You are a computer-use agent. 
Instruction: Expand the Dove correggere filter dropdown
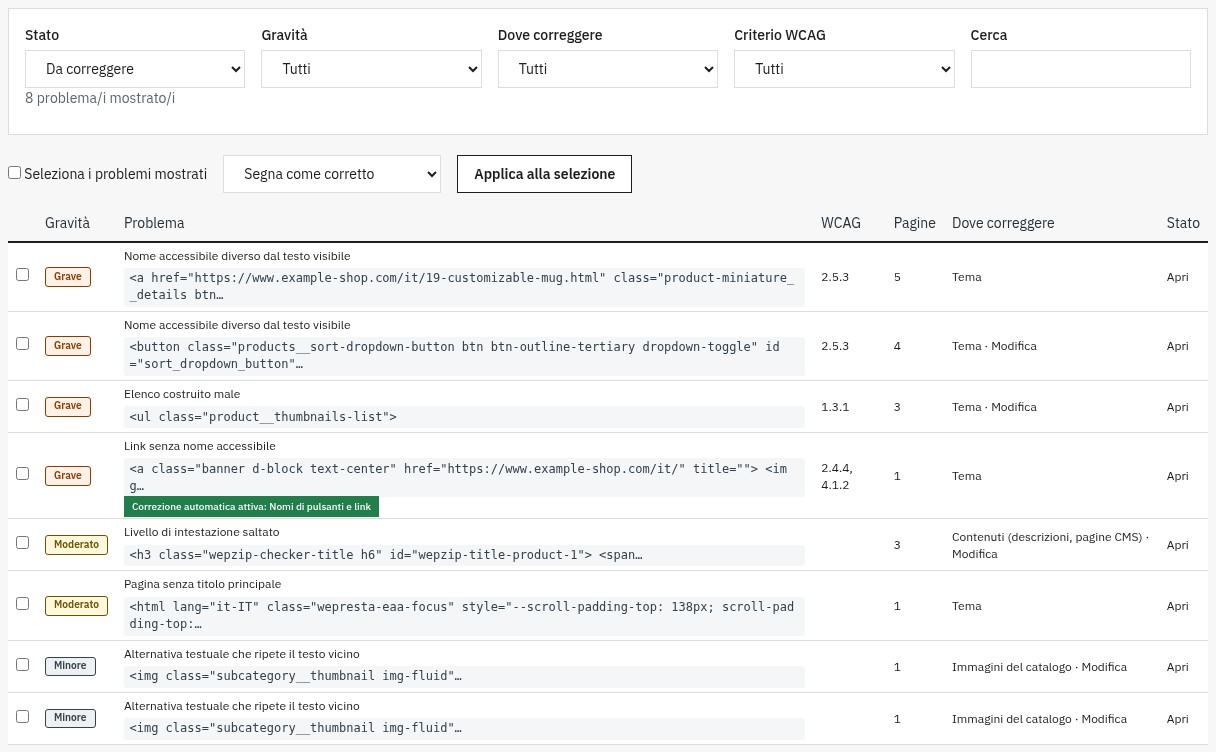click(x=608, y=69)
